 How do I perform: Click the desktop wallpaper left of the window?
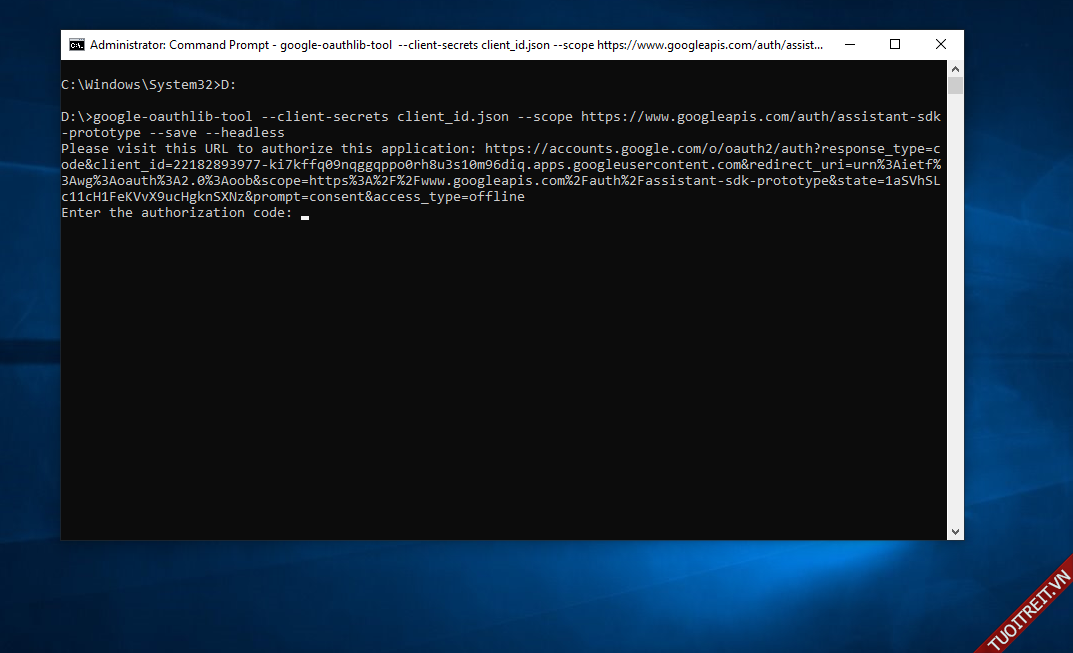coord(30,300)
